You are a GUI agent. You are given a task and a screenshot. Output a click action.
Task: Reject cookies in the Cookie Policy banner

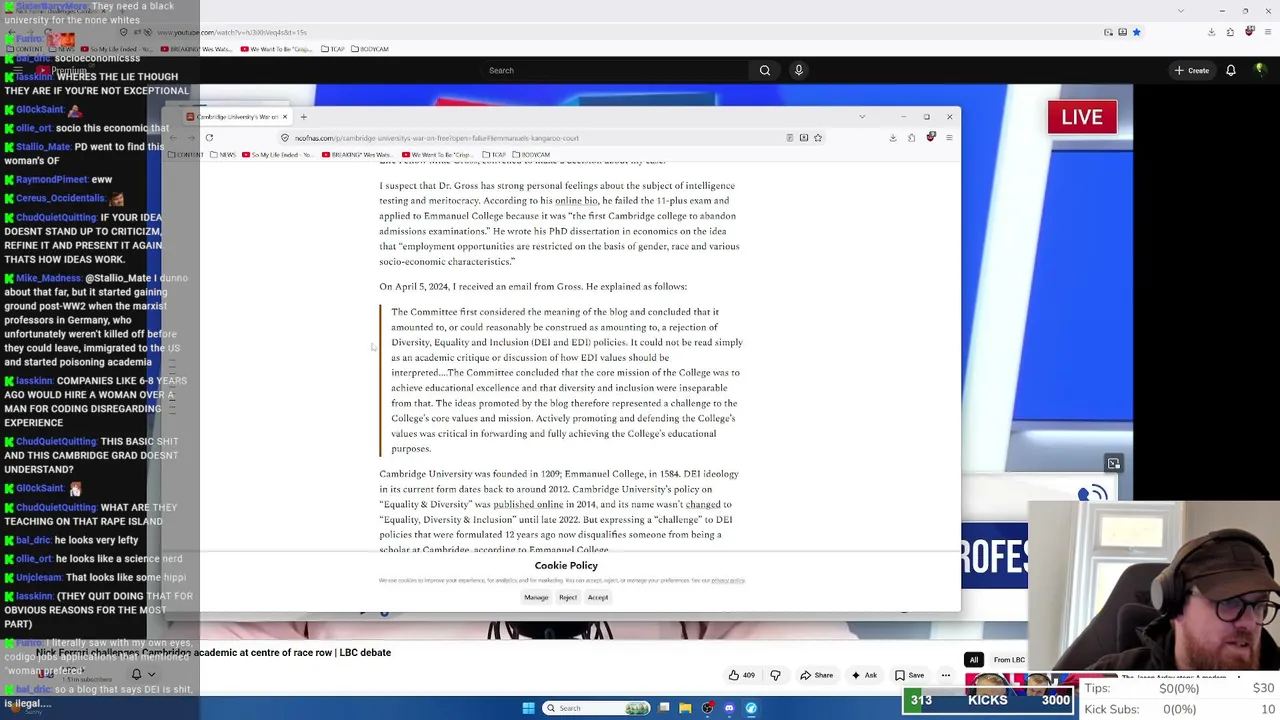pyautogui.click(x=568, y=597)
